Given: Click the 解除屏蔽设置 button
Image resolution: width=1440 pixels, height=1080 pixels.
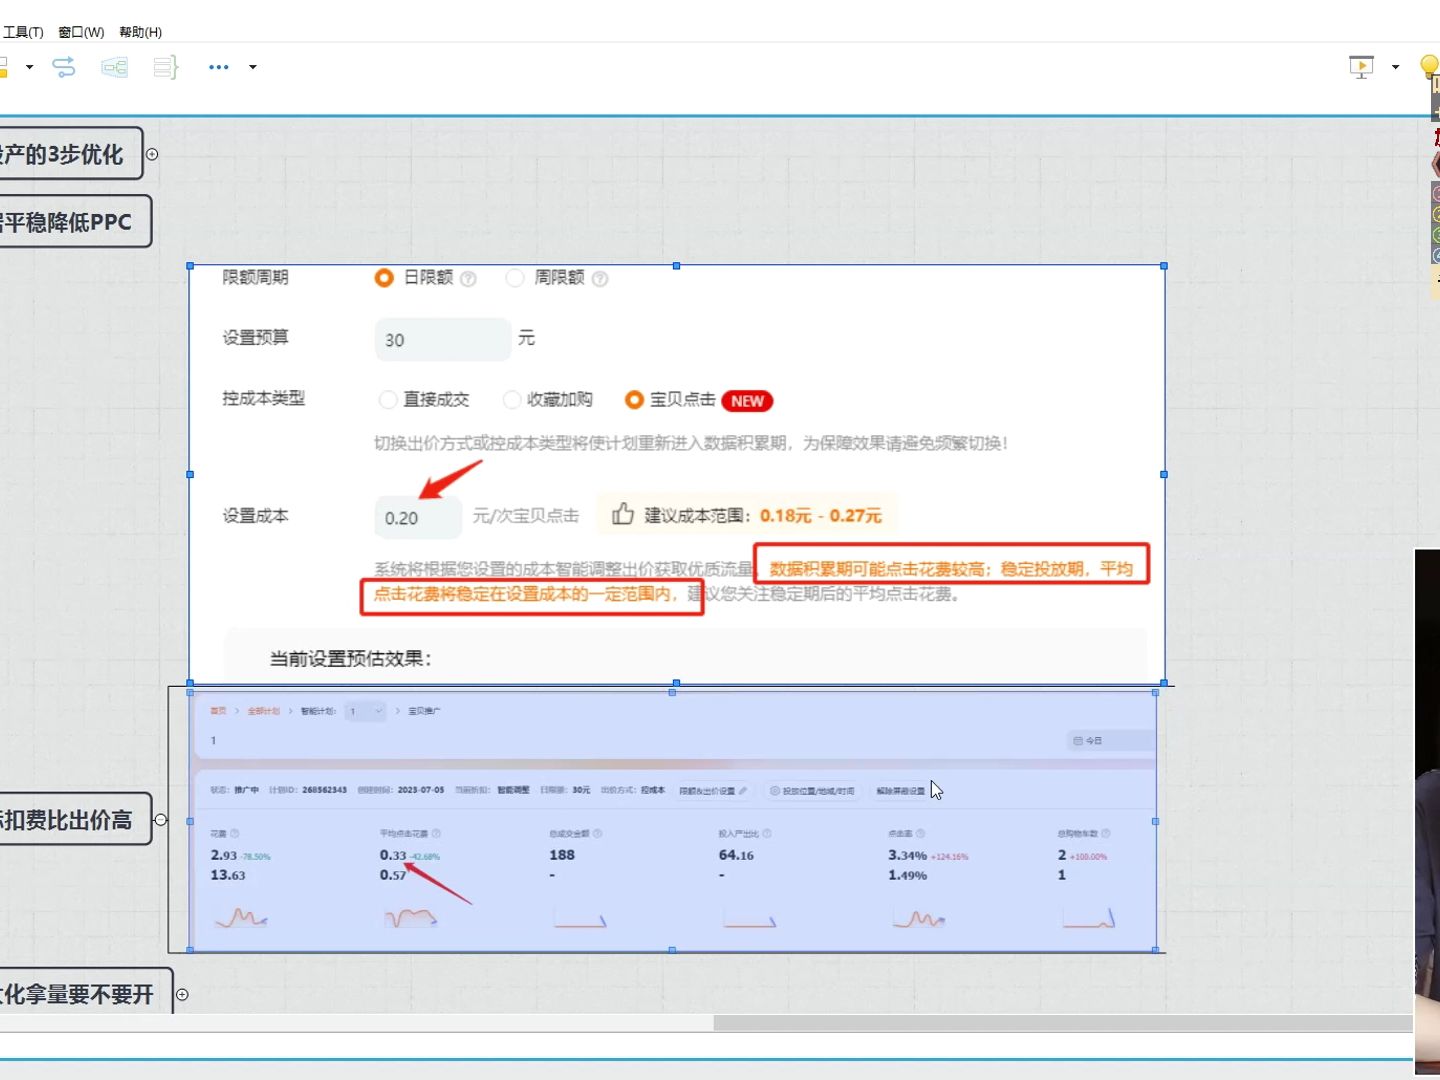Looking at the screenshot, I should 900,790.
